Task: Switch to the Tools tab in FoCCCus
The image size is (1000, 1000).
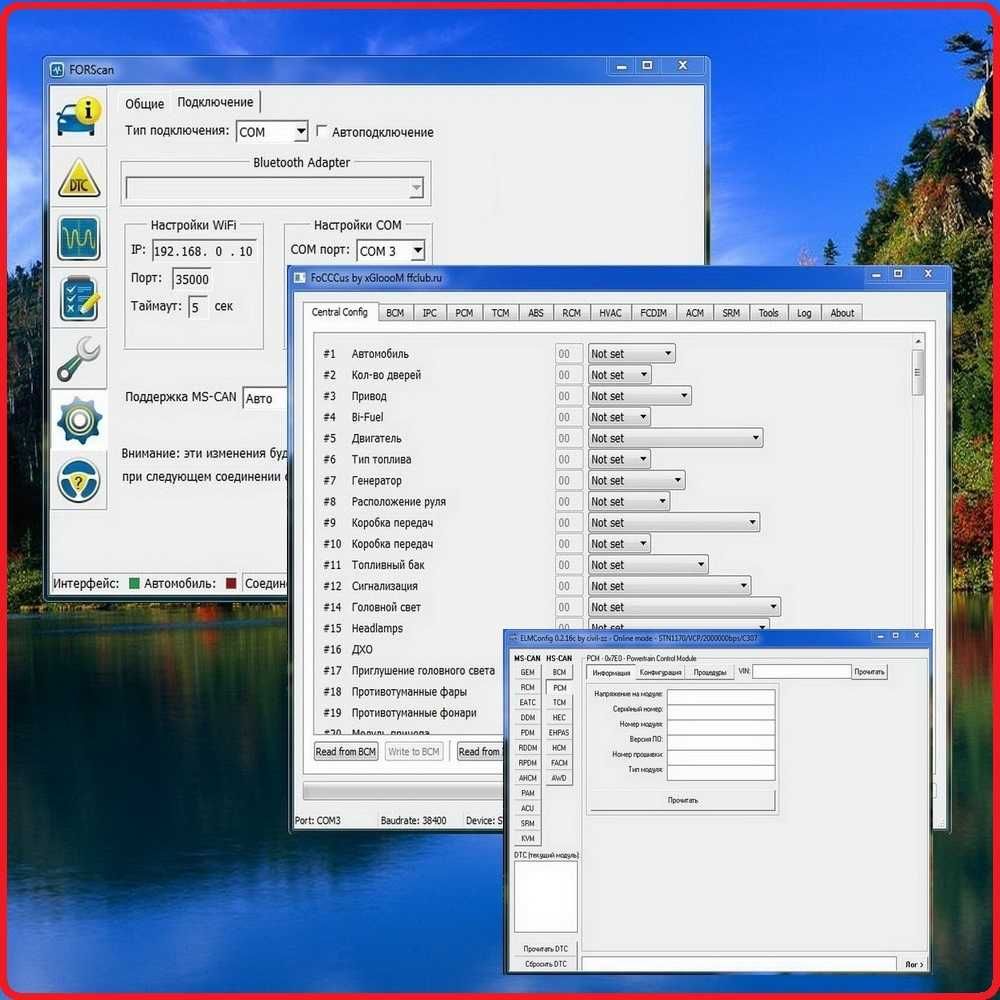Action: tap(768, 313)
